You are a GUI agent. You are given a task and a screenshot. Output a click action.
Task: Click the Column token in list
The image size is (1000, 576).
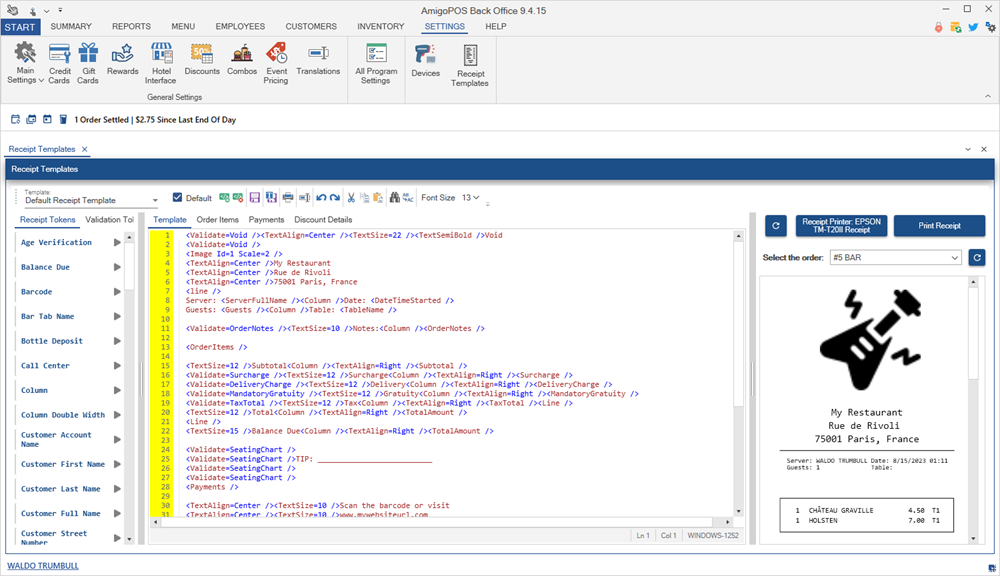pos(34,390)
